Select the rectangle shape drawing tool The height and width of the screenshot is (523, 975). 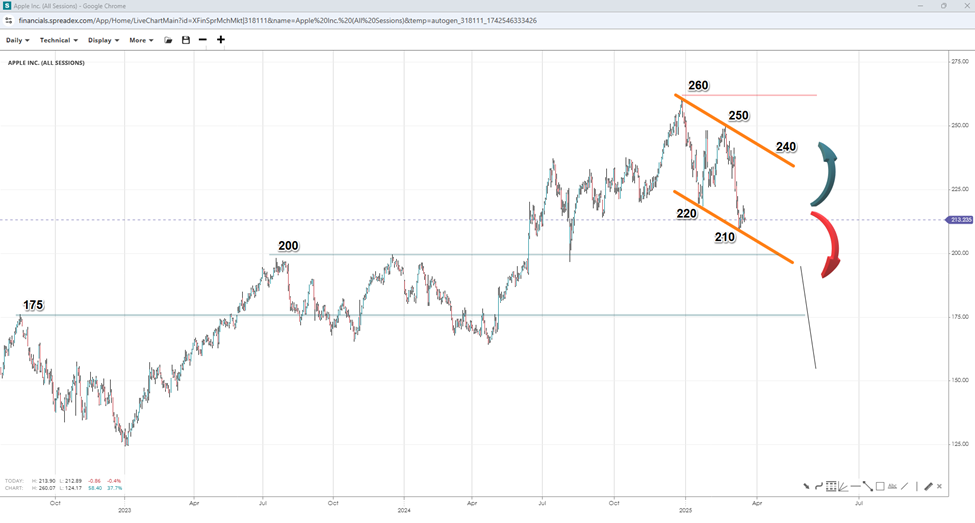point(880,487)
